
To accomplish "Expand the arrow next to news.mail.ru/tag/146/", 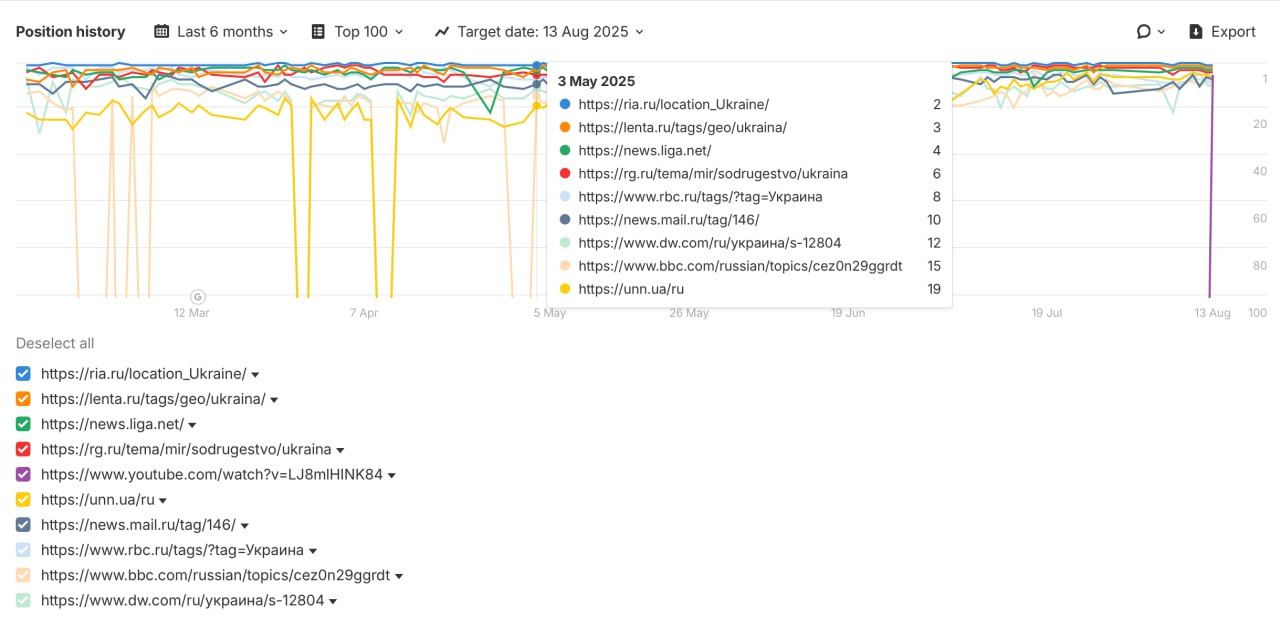I will (x=244, y=526).
